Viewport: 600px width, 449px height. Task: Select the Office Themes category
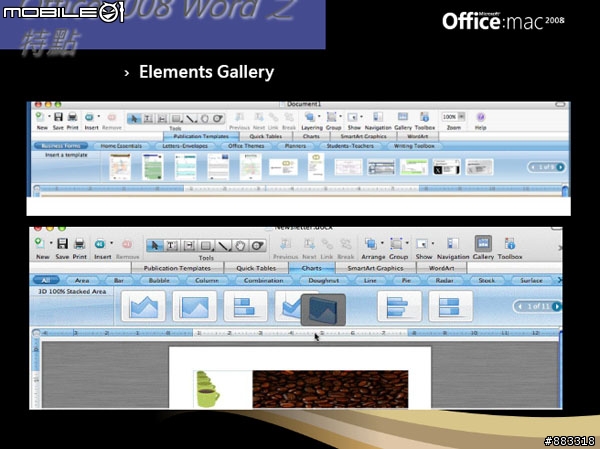[246, 146]
